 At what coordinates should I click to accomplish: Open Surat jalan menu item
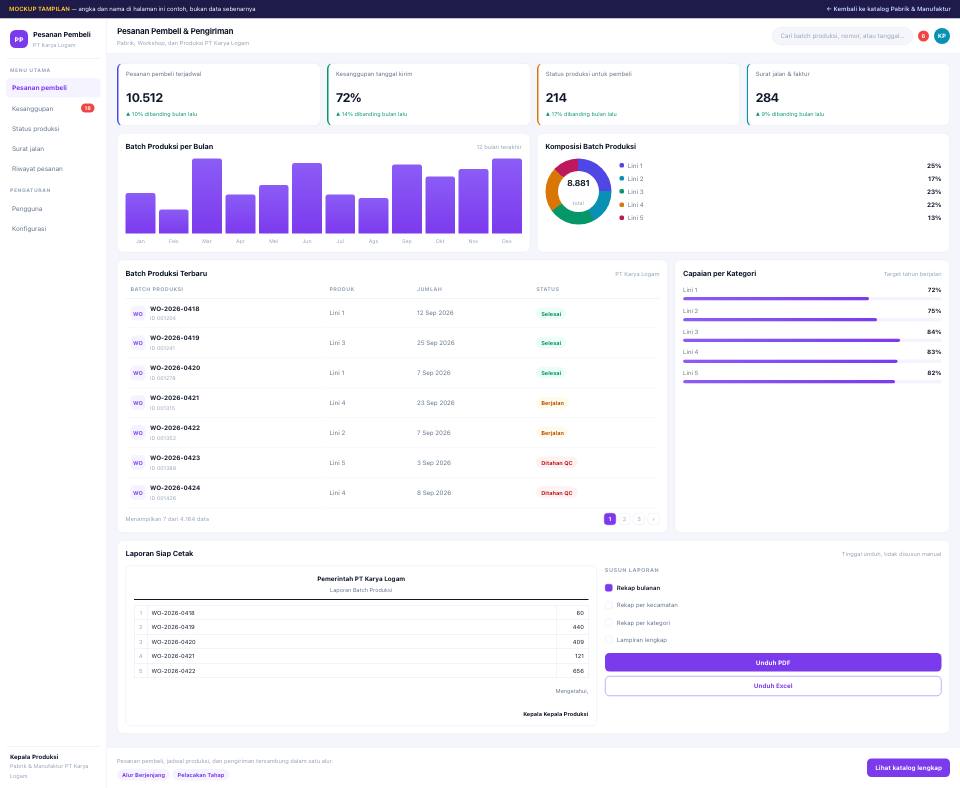tap(53, 149)
